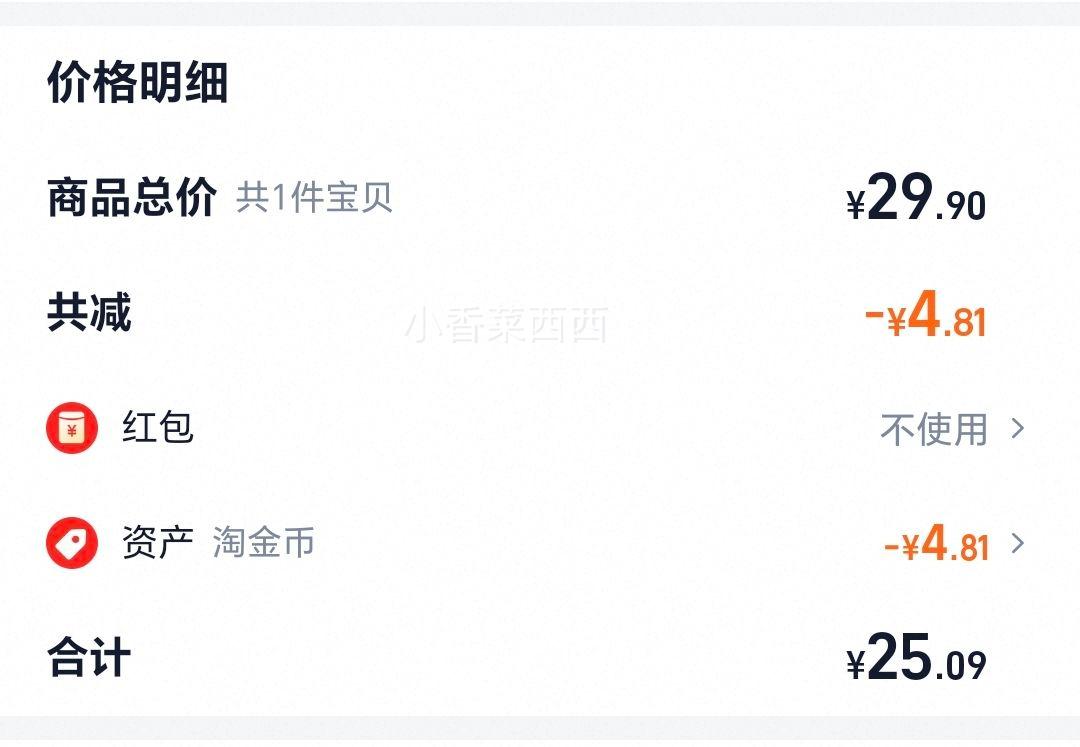Open 不使用 red packet selection
The width and height of the screenshot is (1080, 747).
pos(934,429)
